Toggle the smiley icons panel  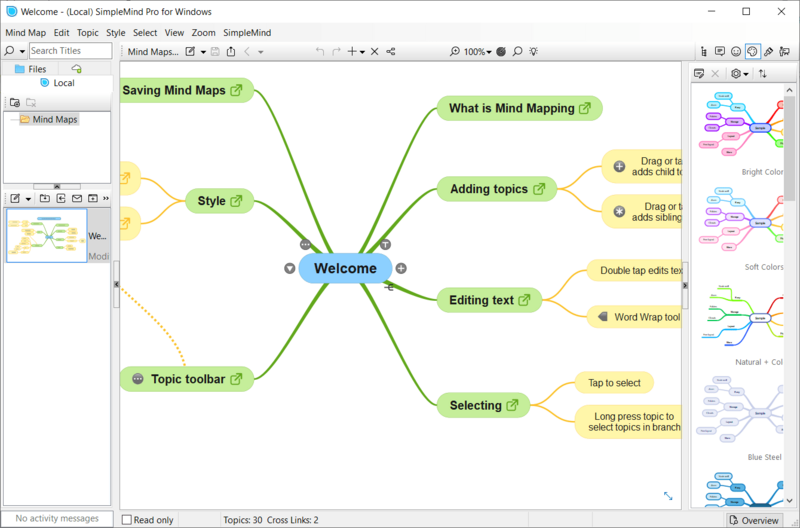click(736, 52)
